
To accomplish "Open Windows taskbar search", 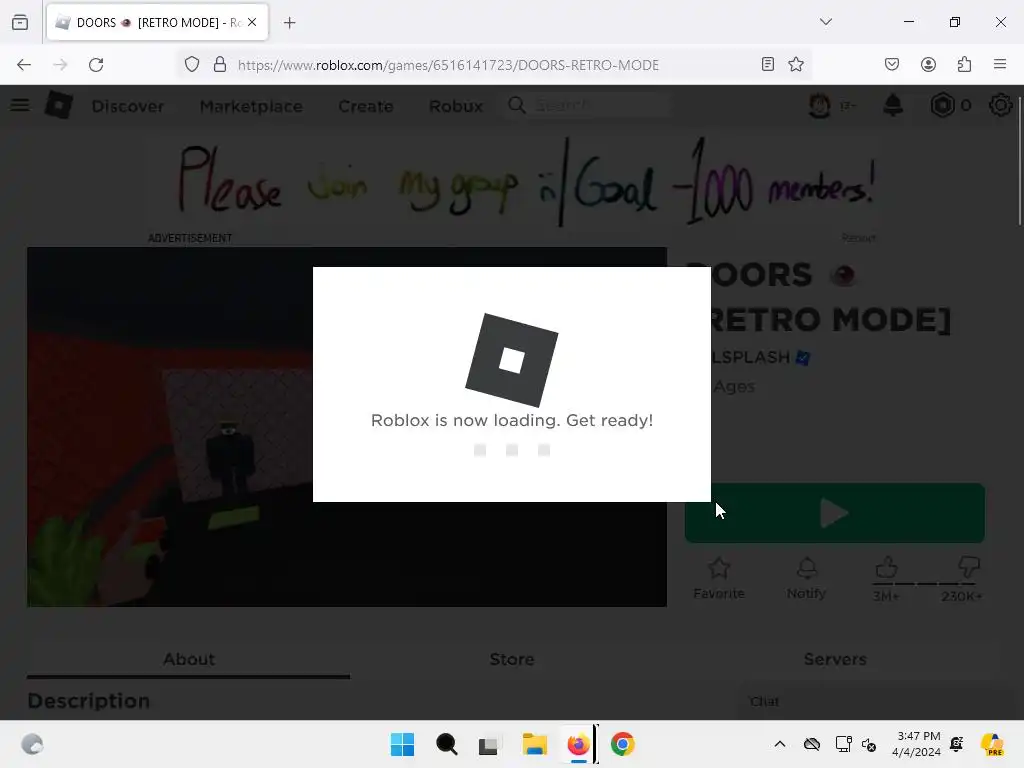I will (447, 744).
